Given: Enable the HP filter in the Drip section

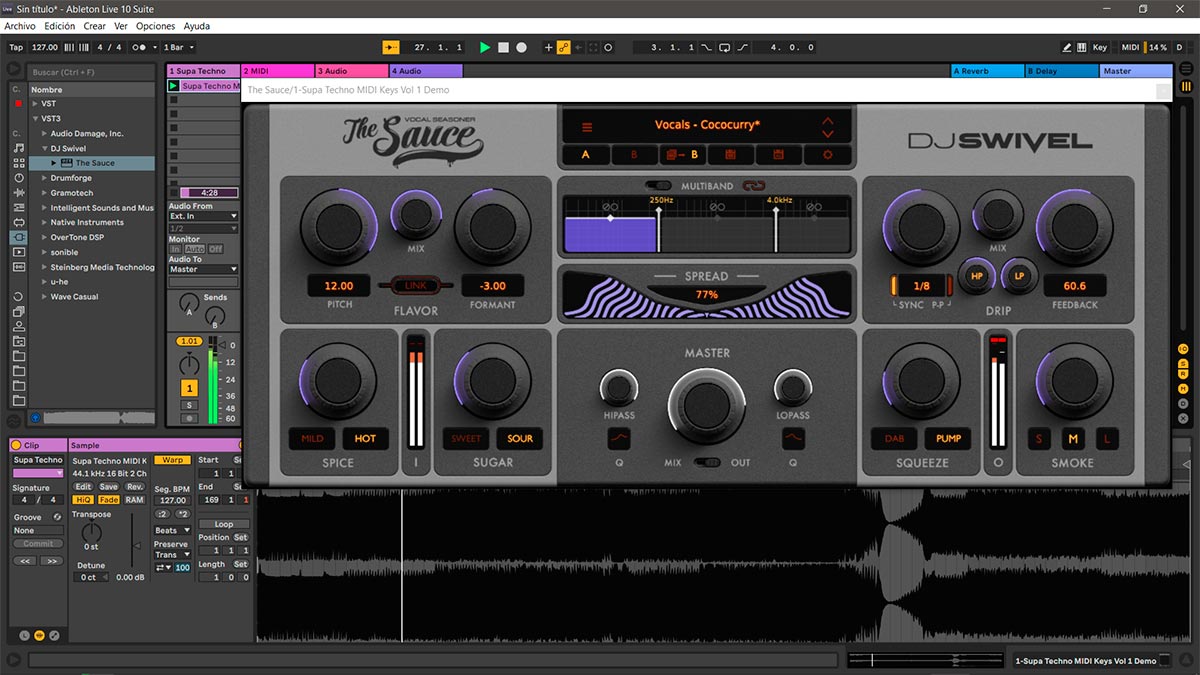Looking at the screenshot, I should point(977,275).
